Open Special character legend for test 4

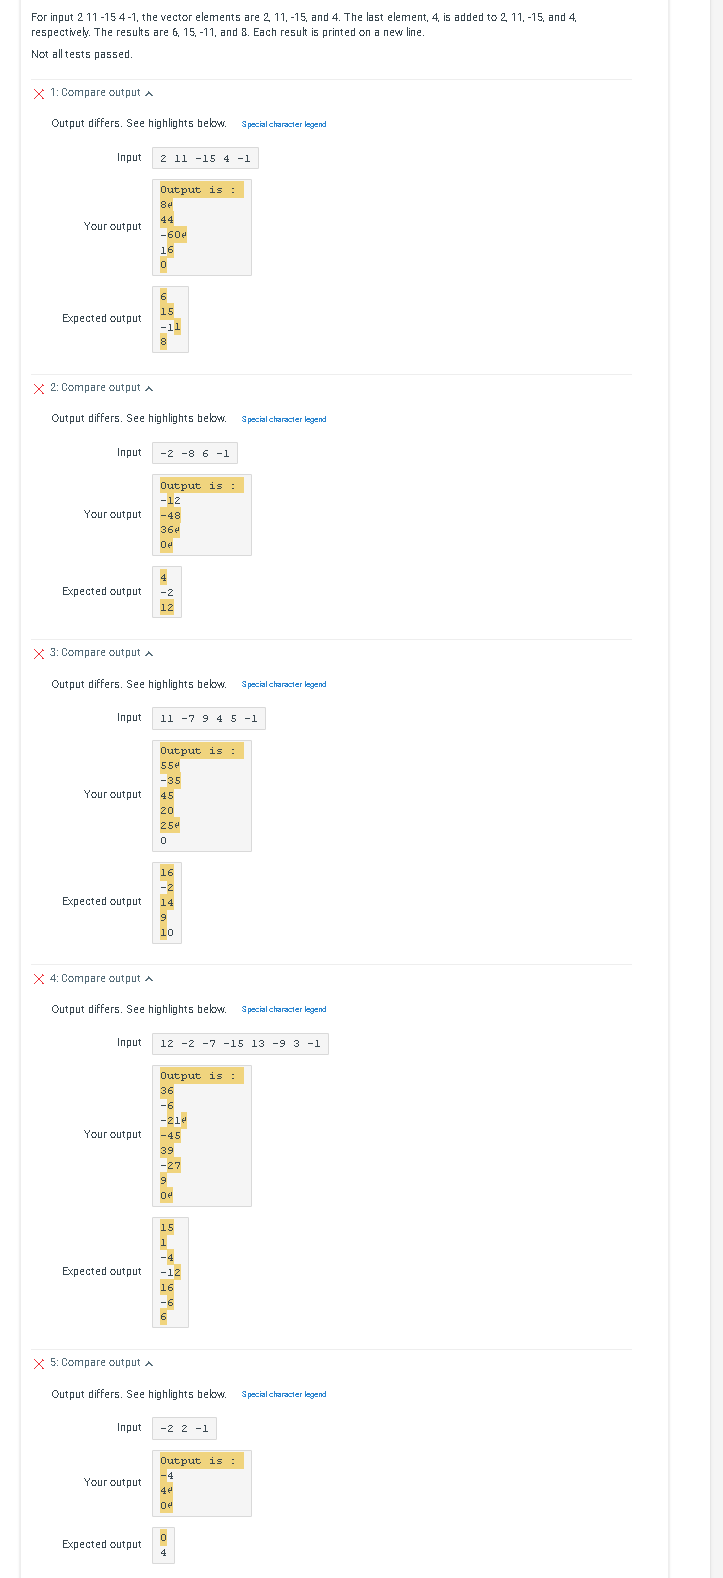(x=283, y=1009)
